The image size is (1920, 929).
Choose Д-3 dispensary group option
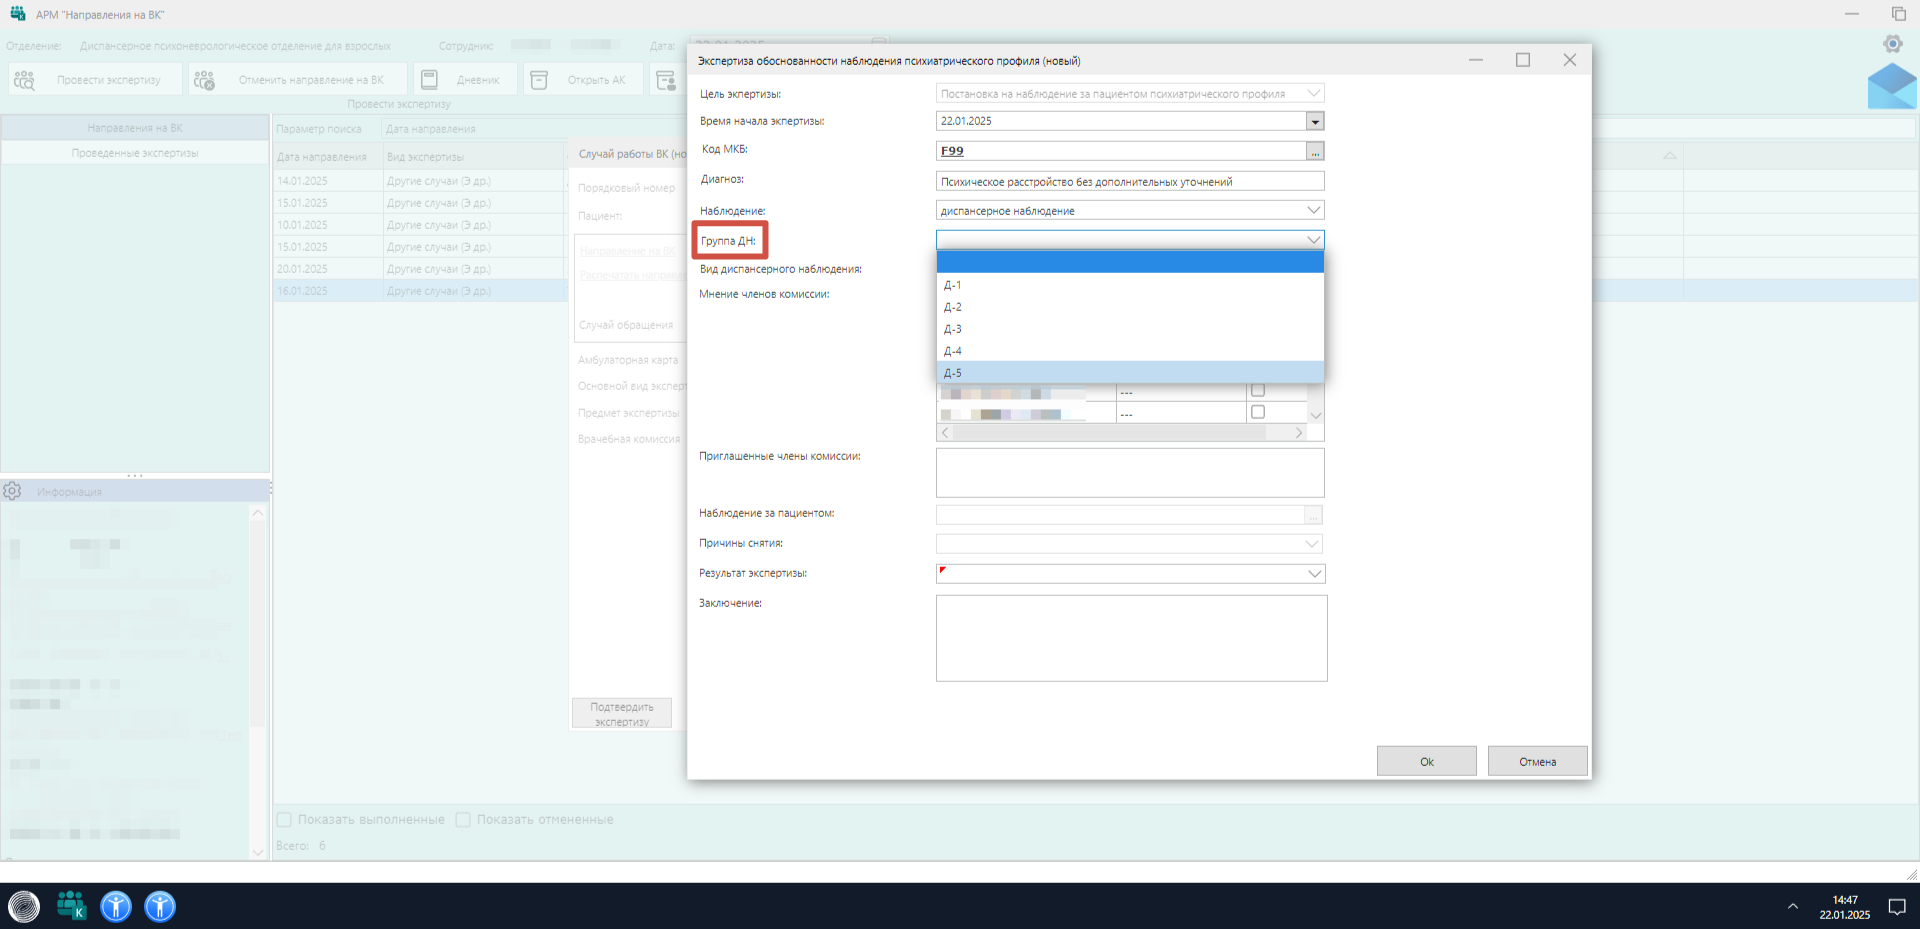[x=1130, y=329]
